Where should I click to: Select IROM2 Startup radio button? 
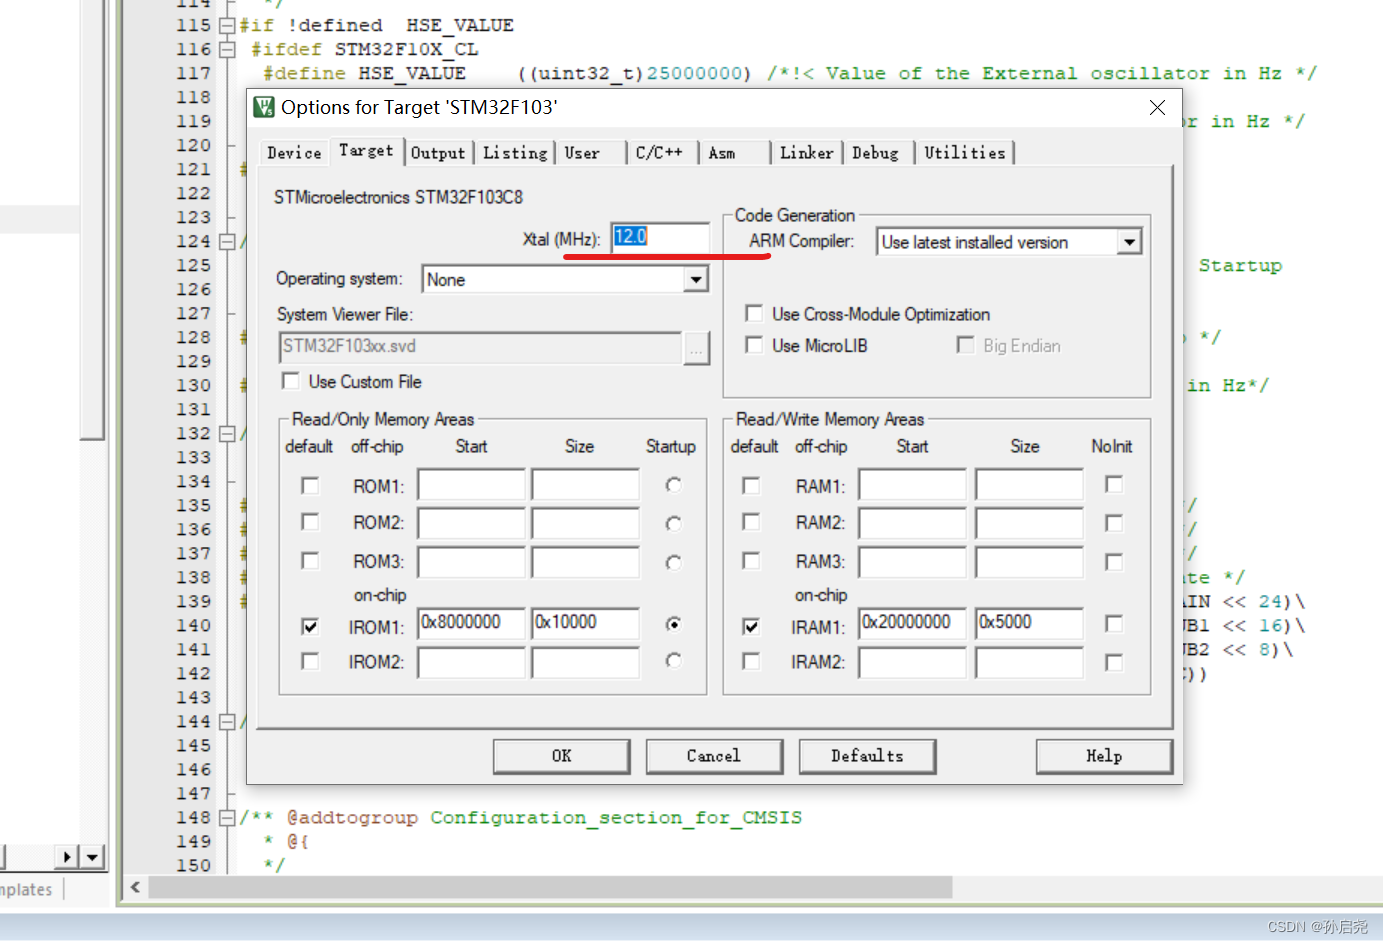click(x=673, y=661)
